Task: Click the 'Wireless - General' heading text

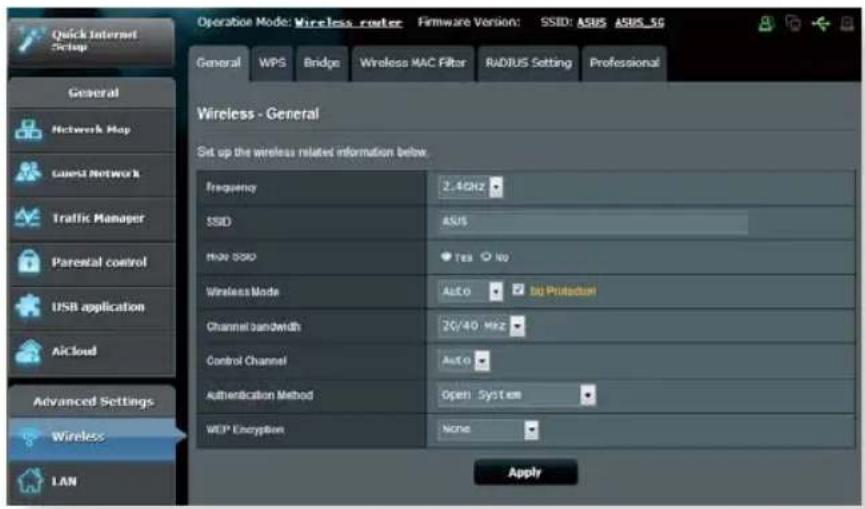Action: pos(258,114)
